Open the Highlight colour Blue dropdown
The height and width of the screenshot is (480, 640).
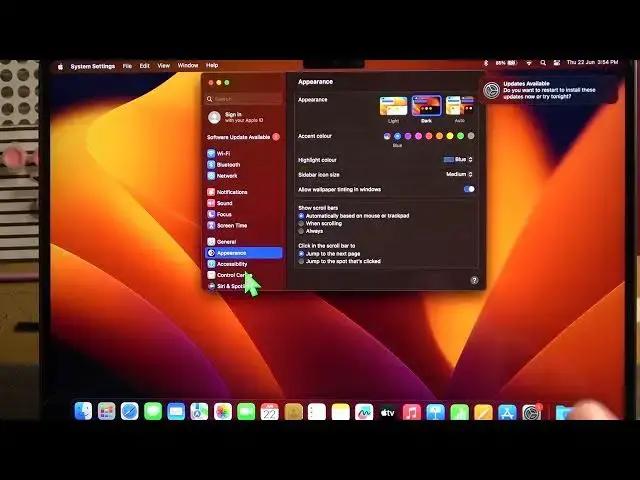click(458, 160)
